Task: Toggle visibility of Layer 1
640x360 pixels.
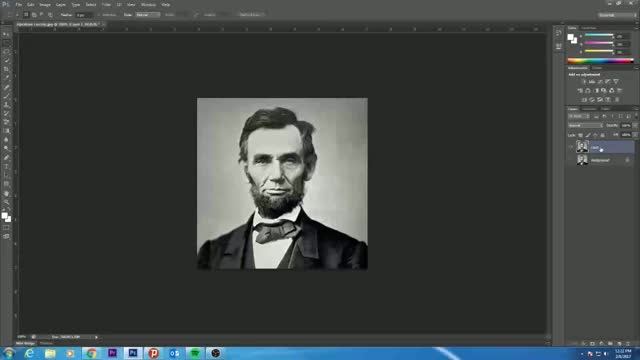Action: [x=571, y=147]
